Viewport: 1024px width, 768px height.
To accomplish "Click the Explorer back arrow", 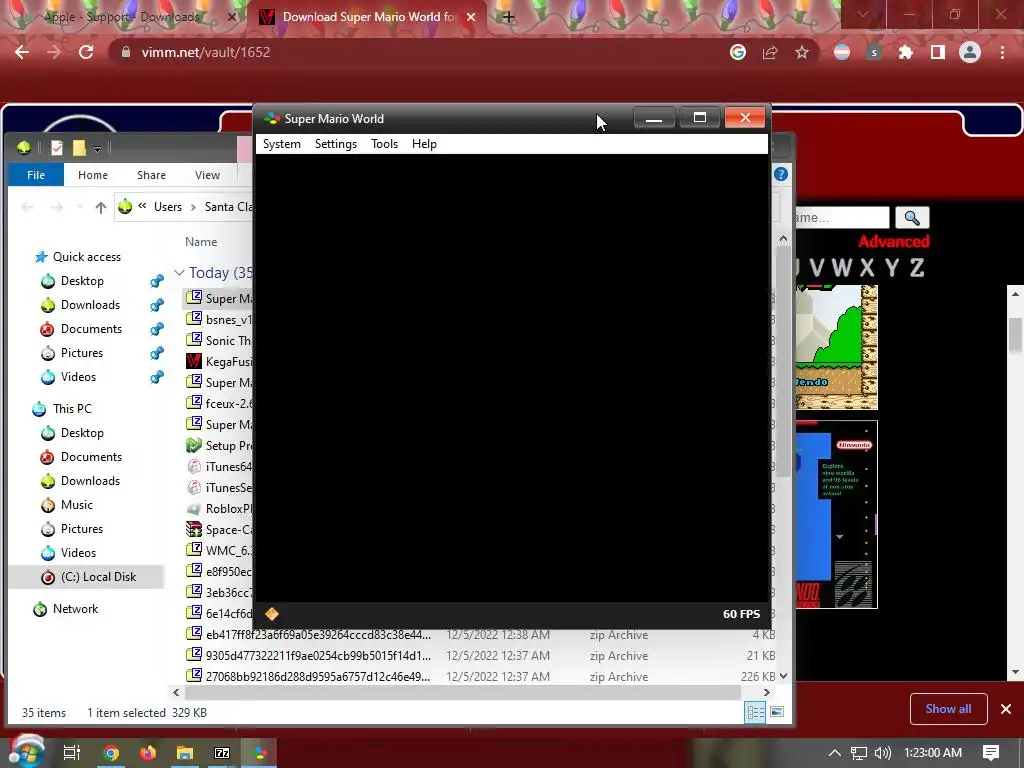I will pyautogui.click(x=27, y=207).
